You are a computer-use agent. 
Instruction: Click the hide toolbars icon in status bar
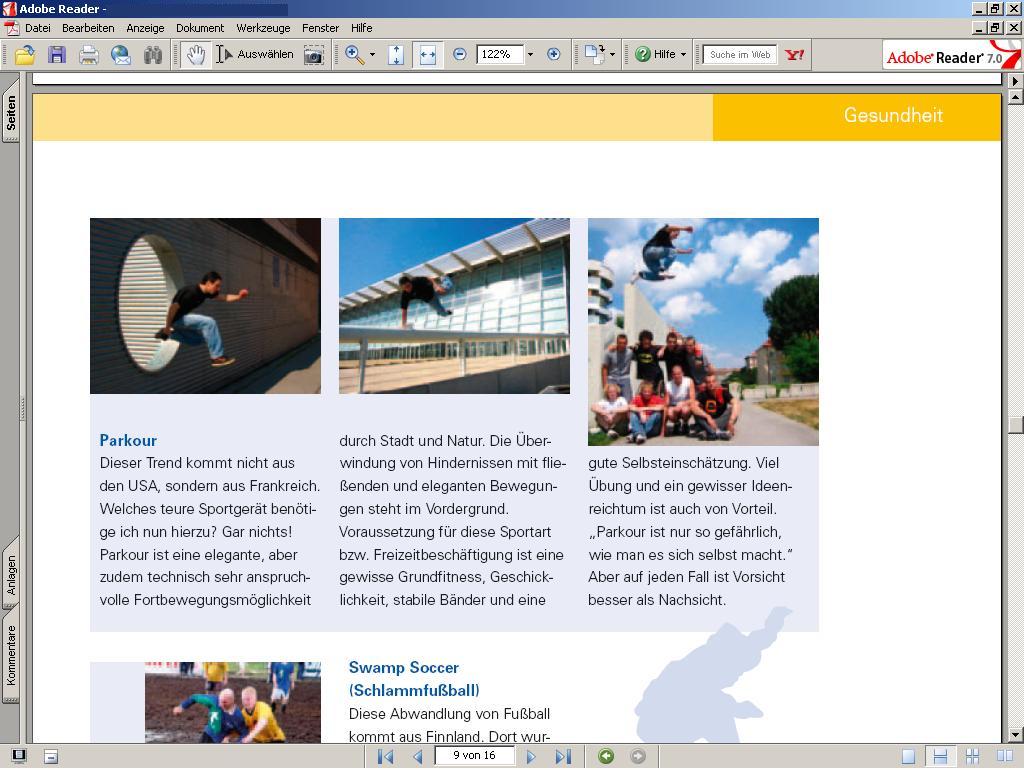coord(51,756)
